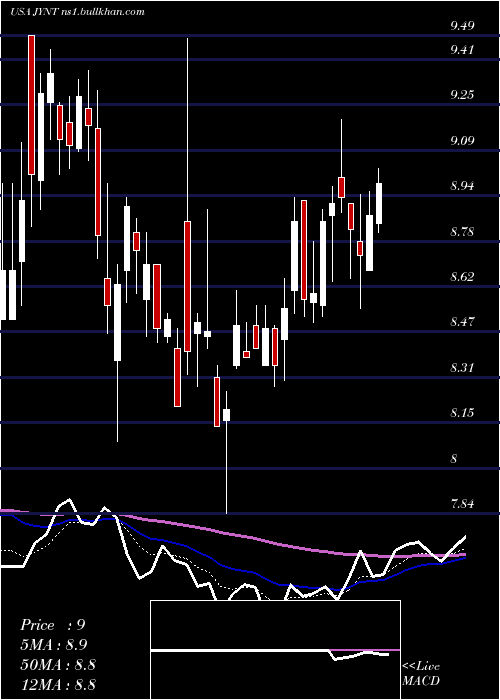The height and width of the screenshot is (700, 500).
Task: Click the 'Price : 9' readout
Action: click(53, 625)
